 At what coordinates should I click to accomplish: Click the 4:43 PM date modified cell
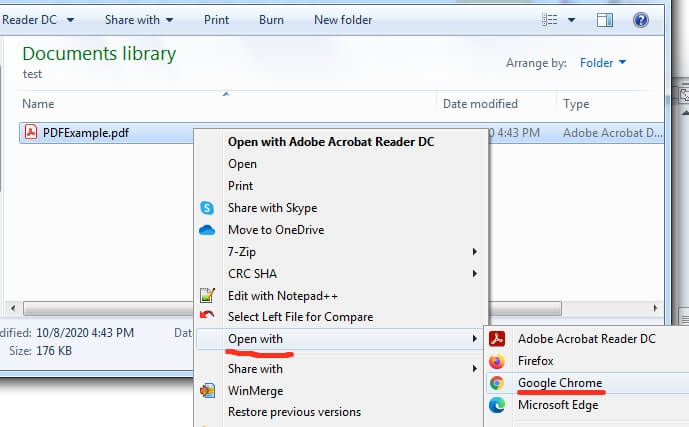pos(514,133)
